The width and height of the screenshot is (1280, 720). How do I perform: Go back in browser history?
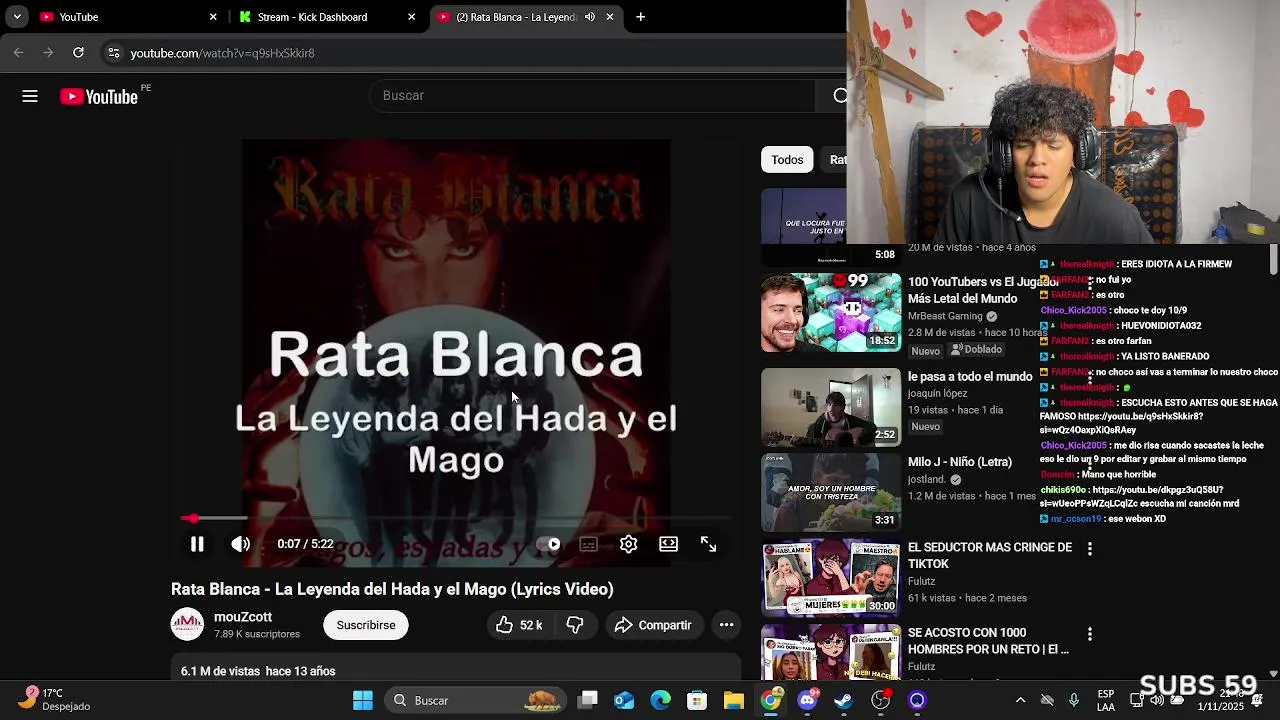pos(19,52)
